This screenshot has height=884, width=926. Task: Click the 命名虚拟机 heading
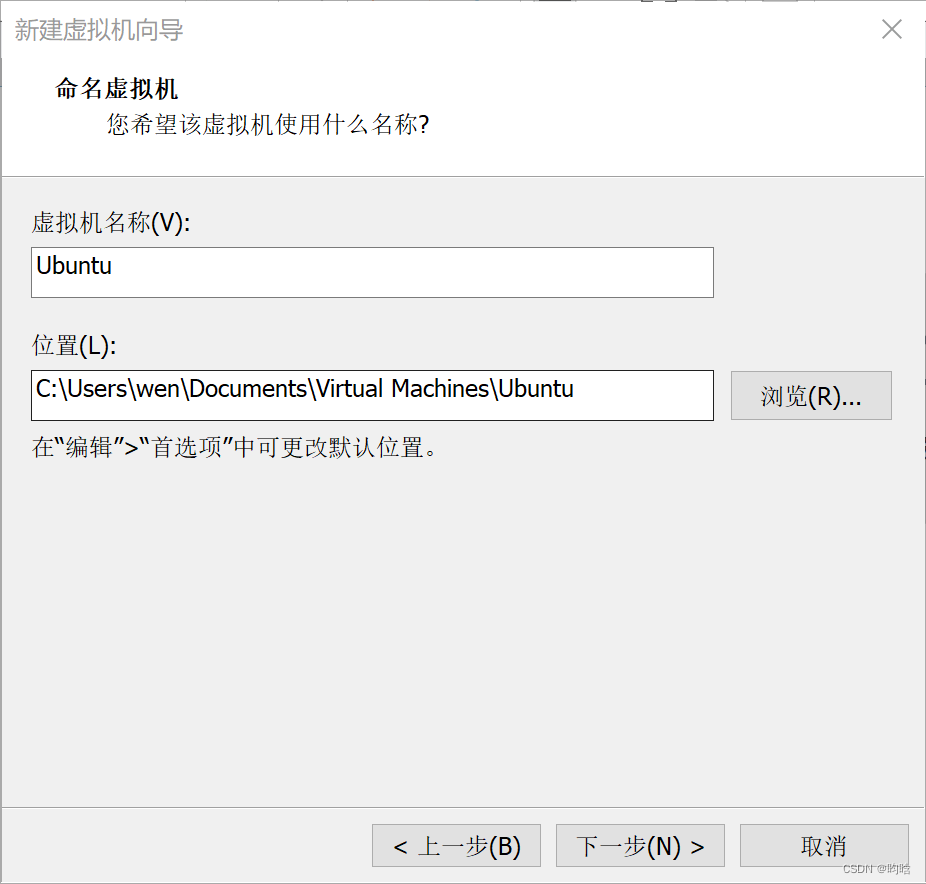tap(117, 89)
